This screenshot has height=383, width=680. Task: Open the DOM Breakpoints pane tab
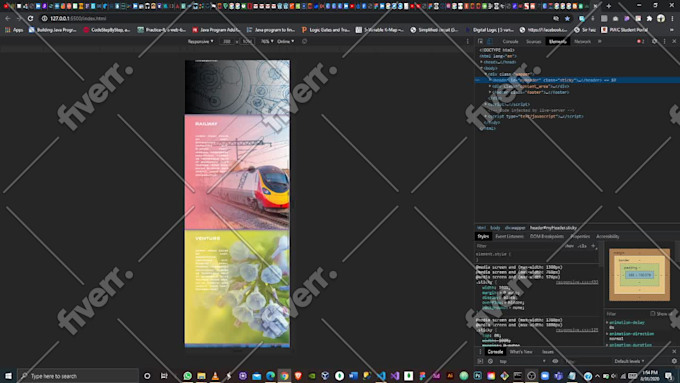coord(547,236)
